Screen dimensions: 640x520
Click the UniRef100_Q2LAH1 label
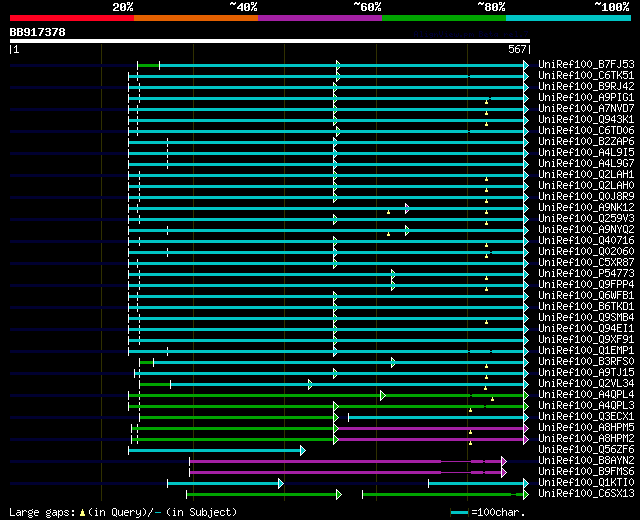[x=586, y=175]
